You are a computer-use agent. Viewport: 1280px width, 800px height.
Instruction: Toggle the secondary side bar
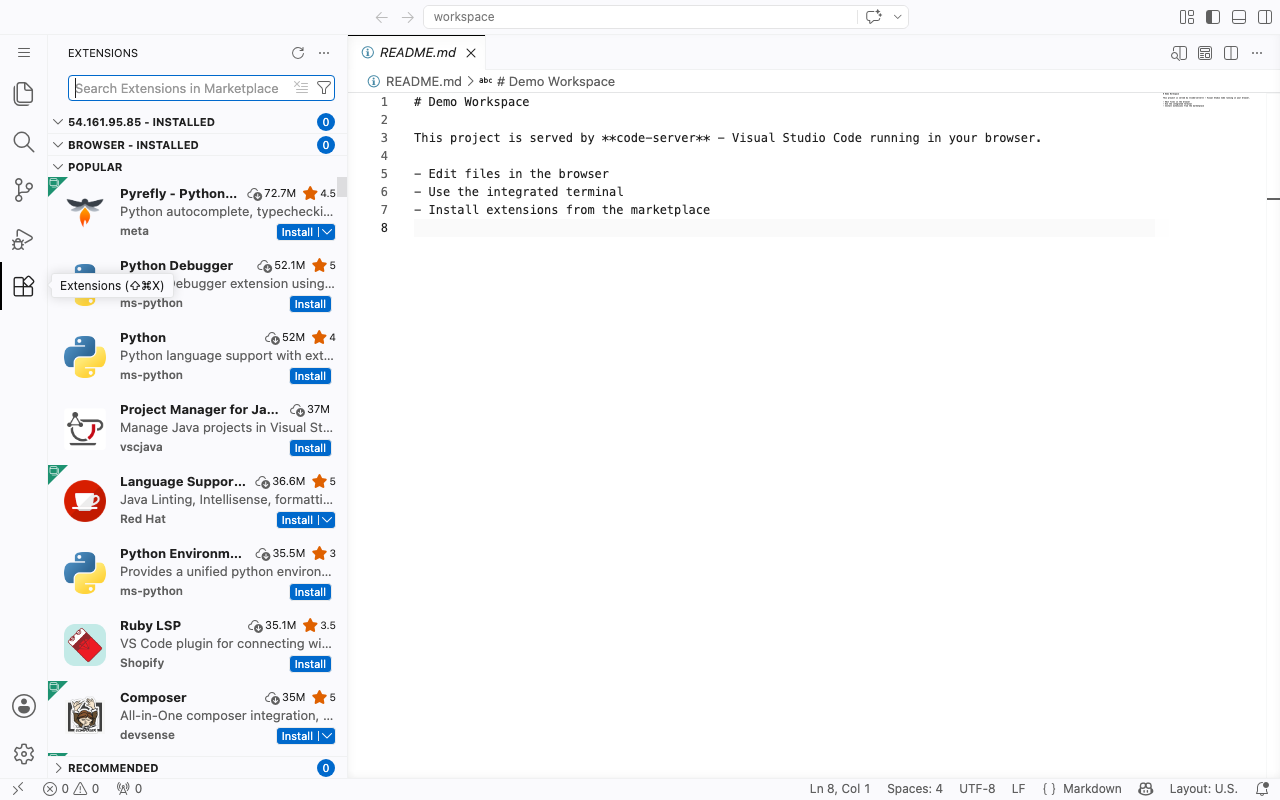tap(1265, 17)
